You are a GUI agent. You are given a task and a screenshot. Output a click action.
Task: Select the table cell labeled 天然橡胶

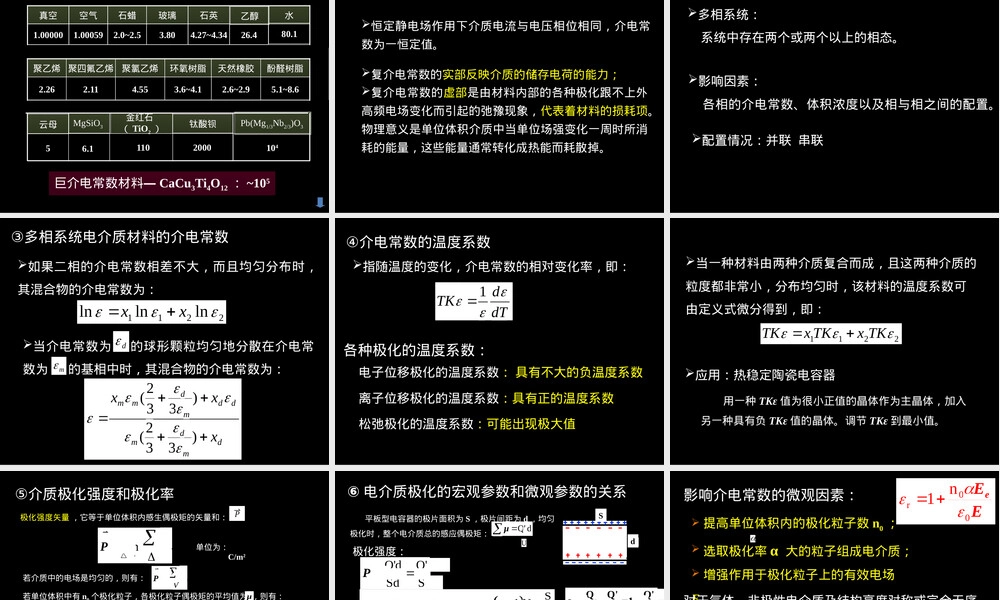coord(235,68)
